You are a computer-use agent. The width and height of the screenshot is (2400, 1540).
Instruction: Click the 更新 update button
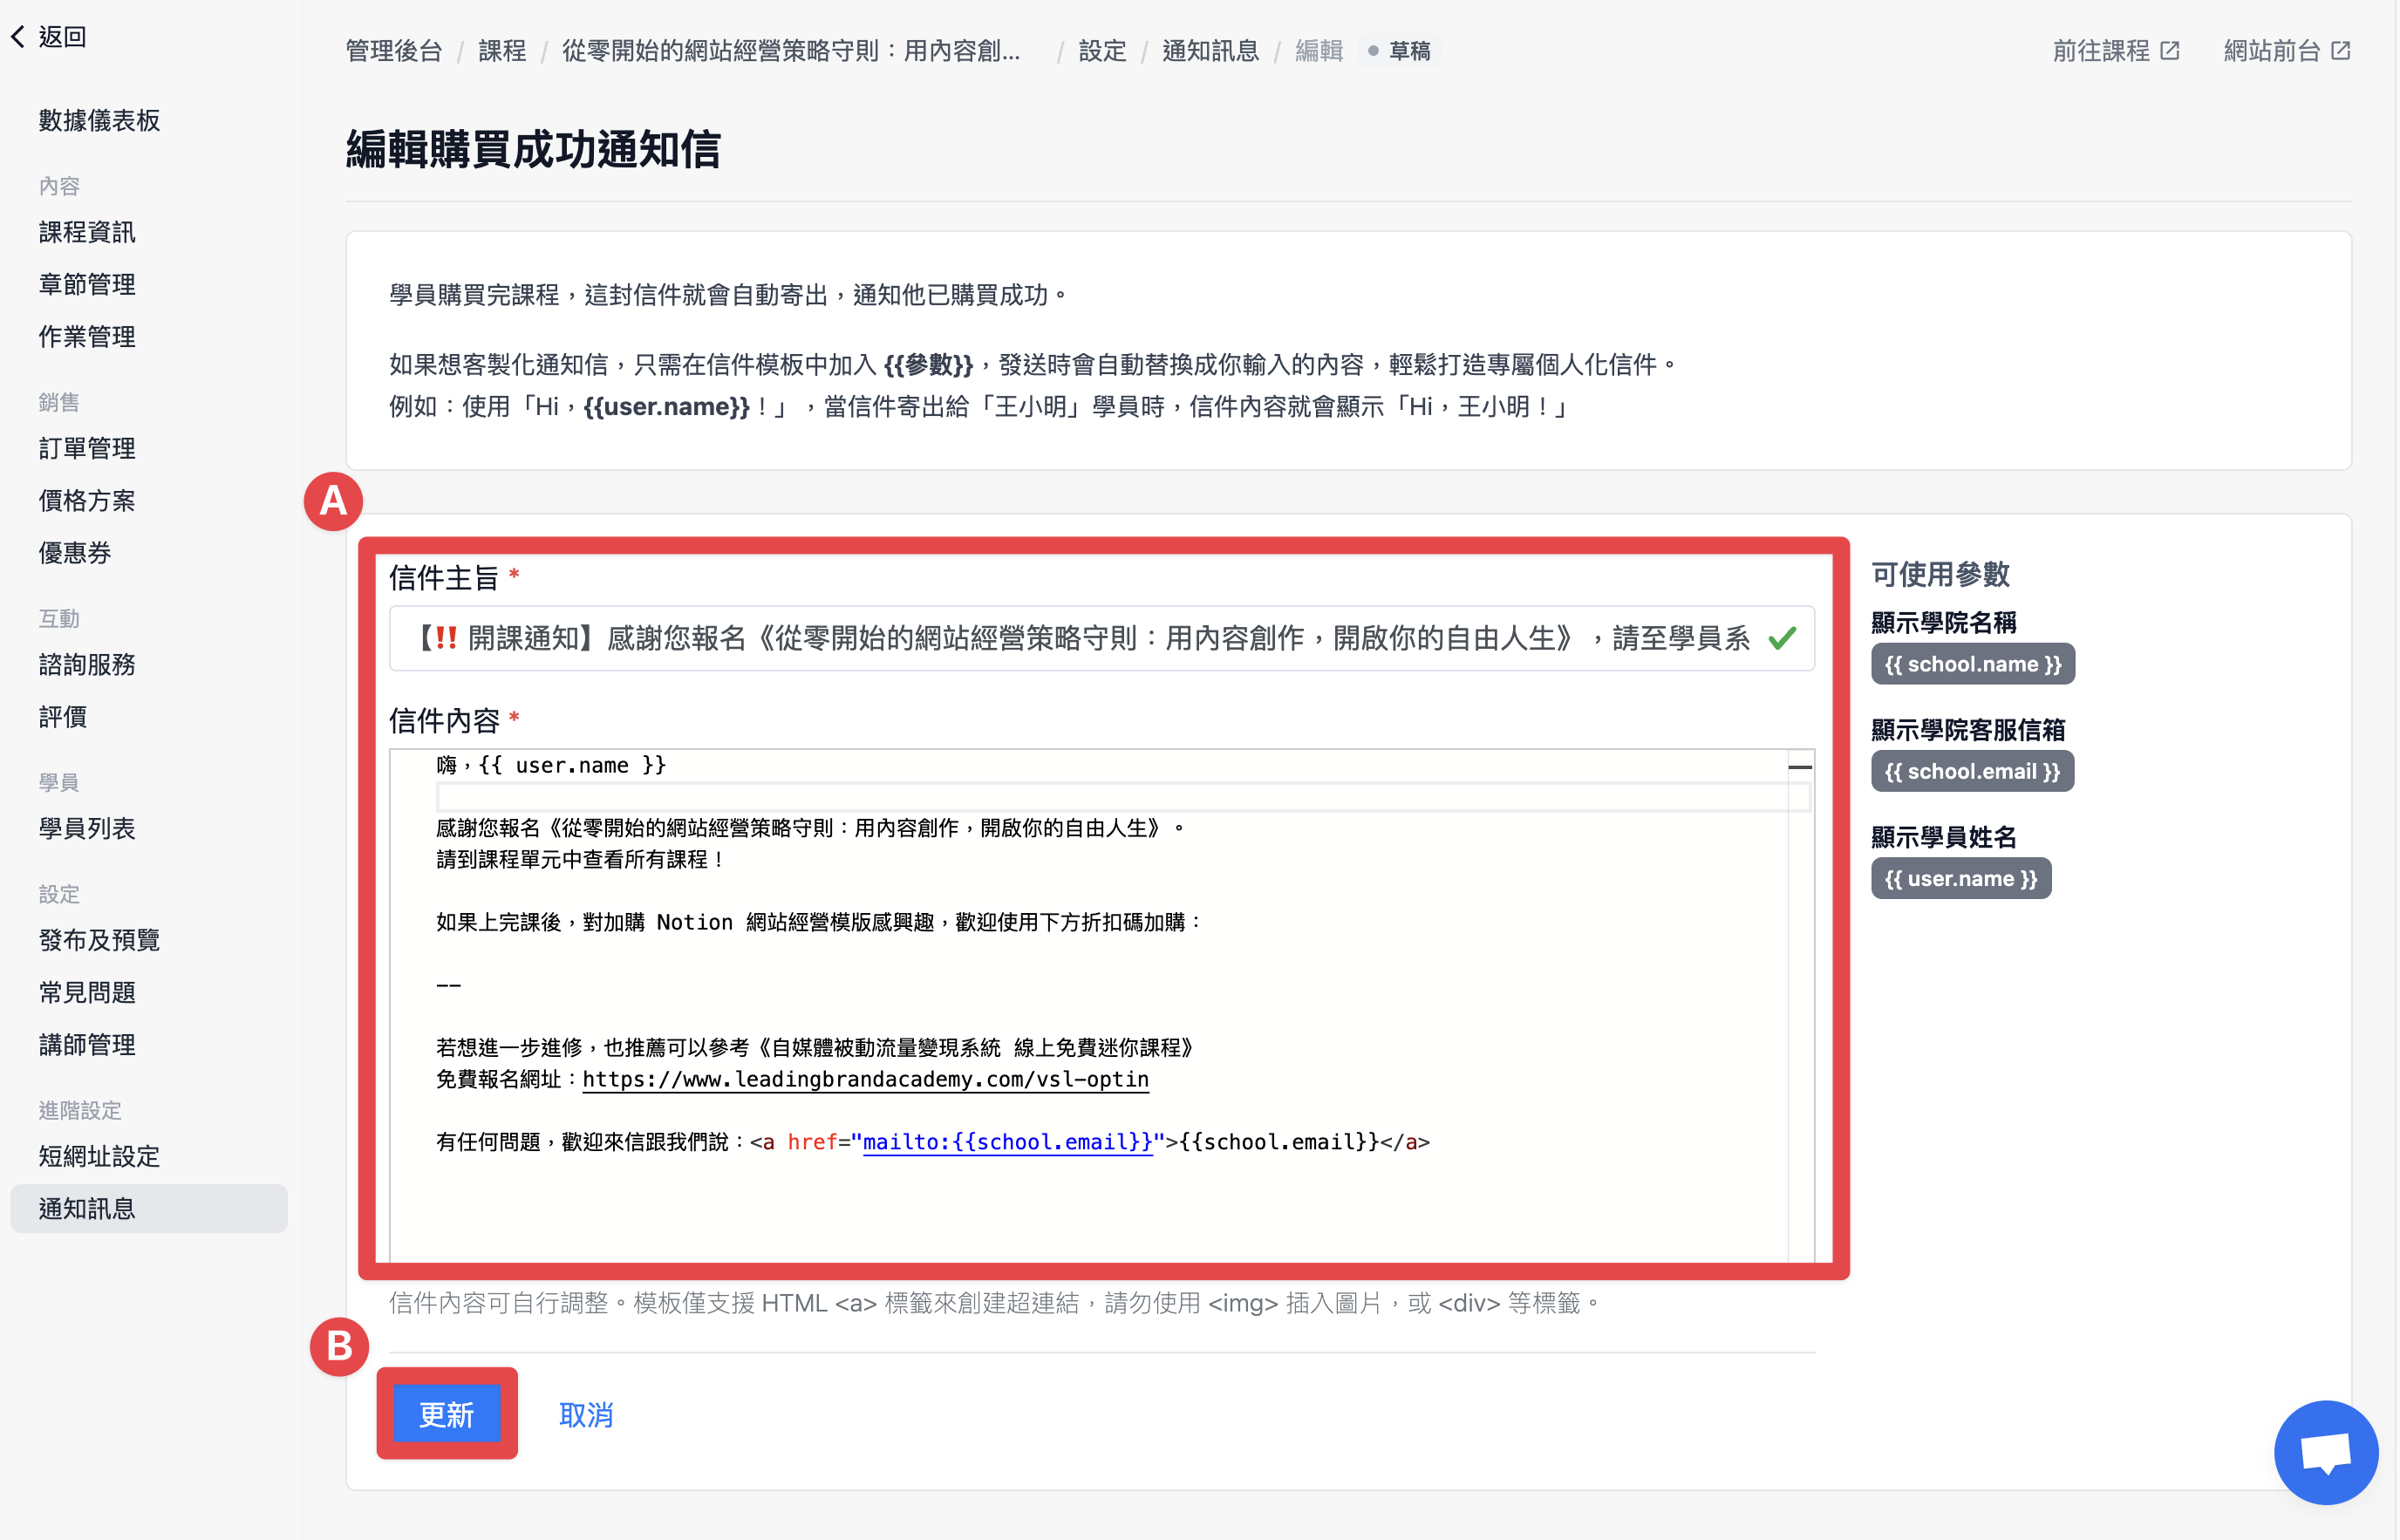(446, 1414)
